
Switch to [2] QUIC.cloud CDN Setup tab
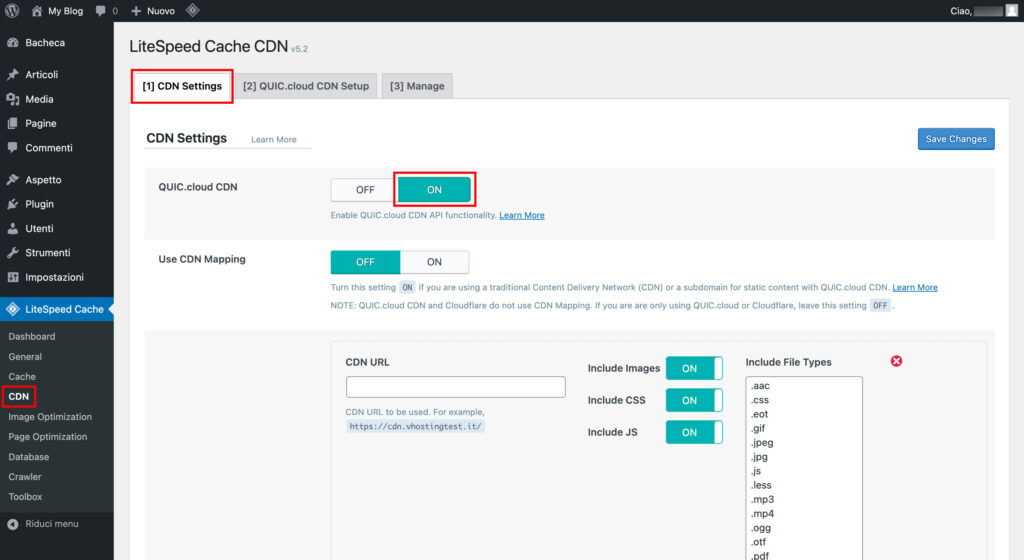pyautogui.click(x=306, y=86)
